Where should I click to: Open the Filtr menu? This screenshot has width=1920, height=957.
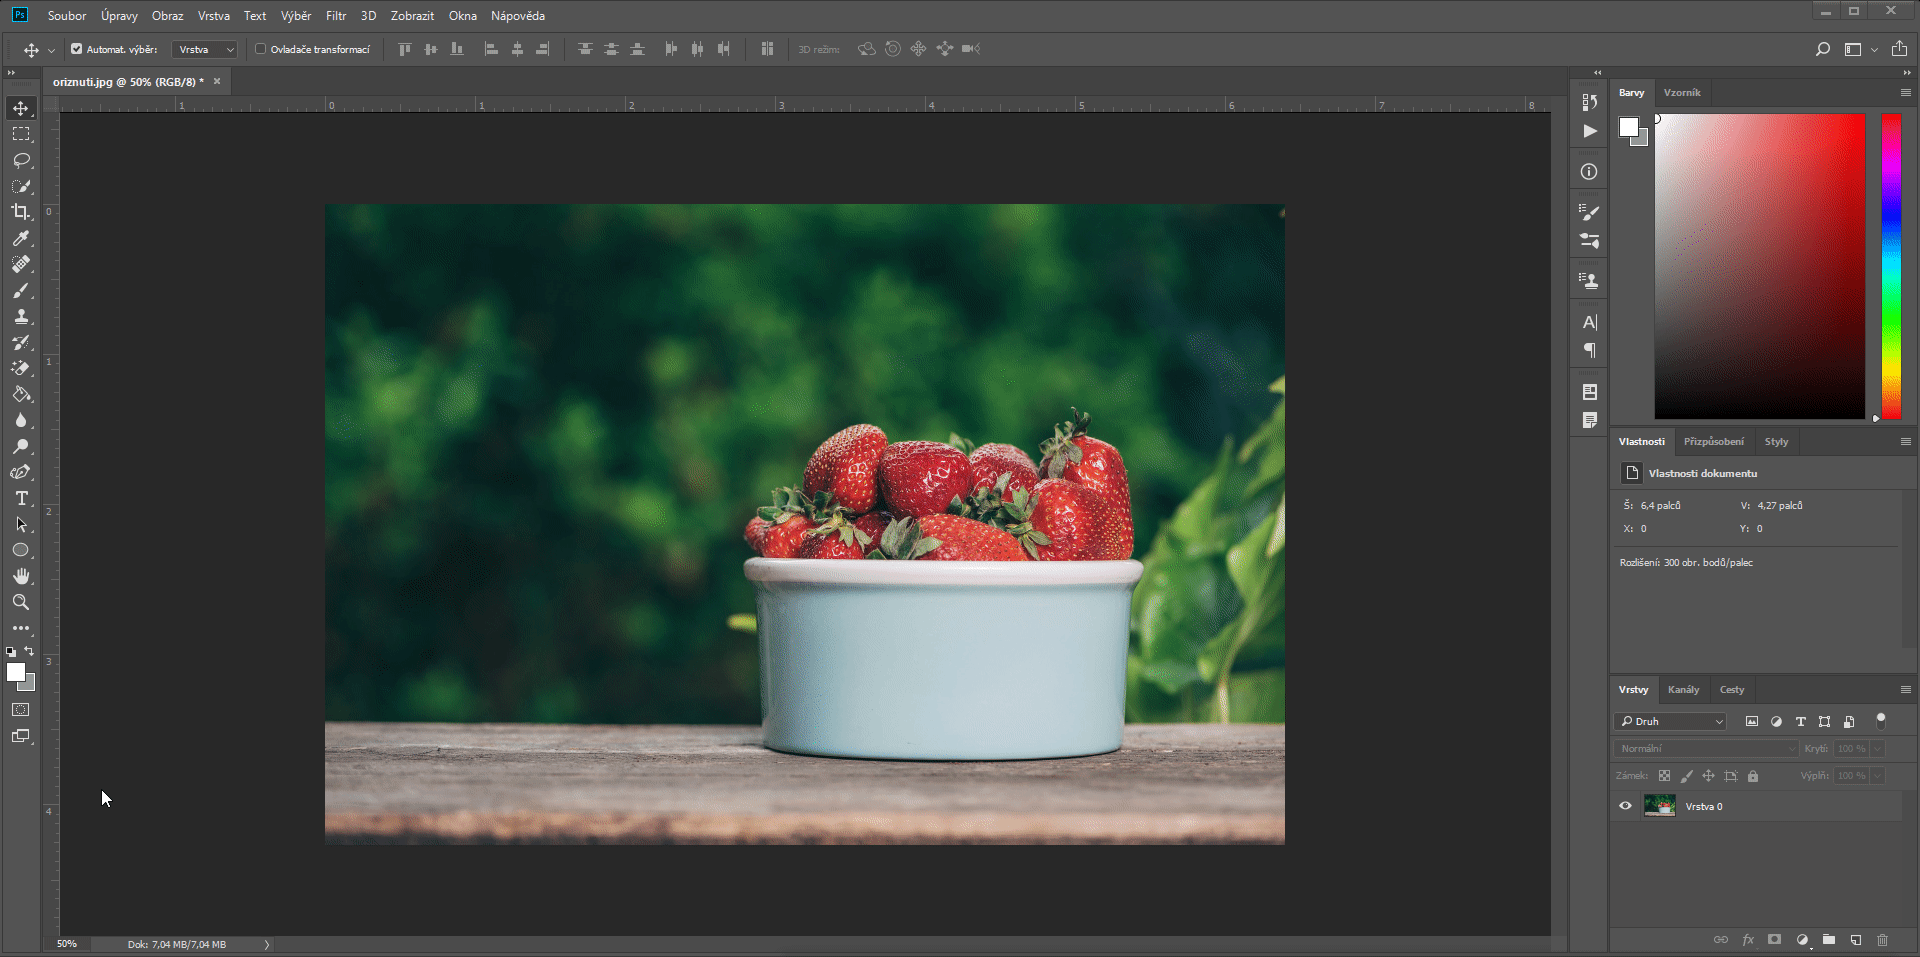tap(336, 16)
